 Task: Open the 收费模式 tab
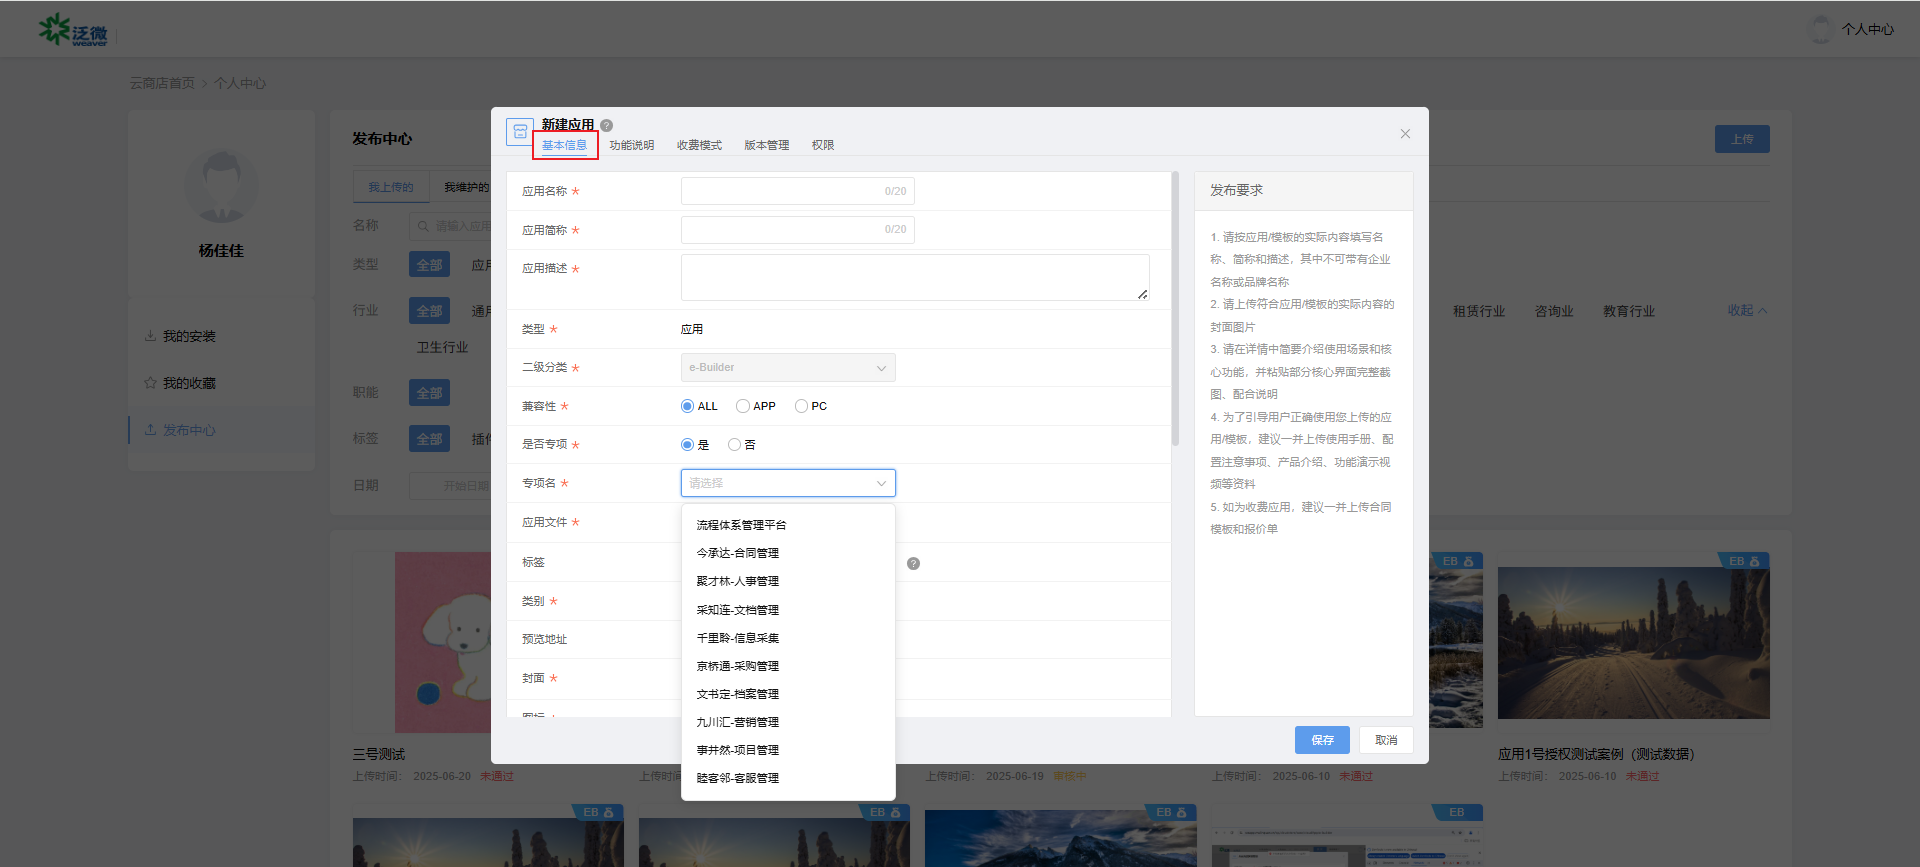[x=699, y=145]
